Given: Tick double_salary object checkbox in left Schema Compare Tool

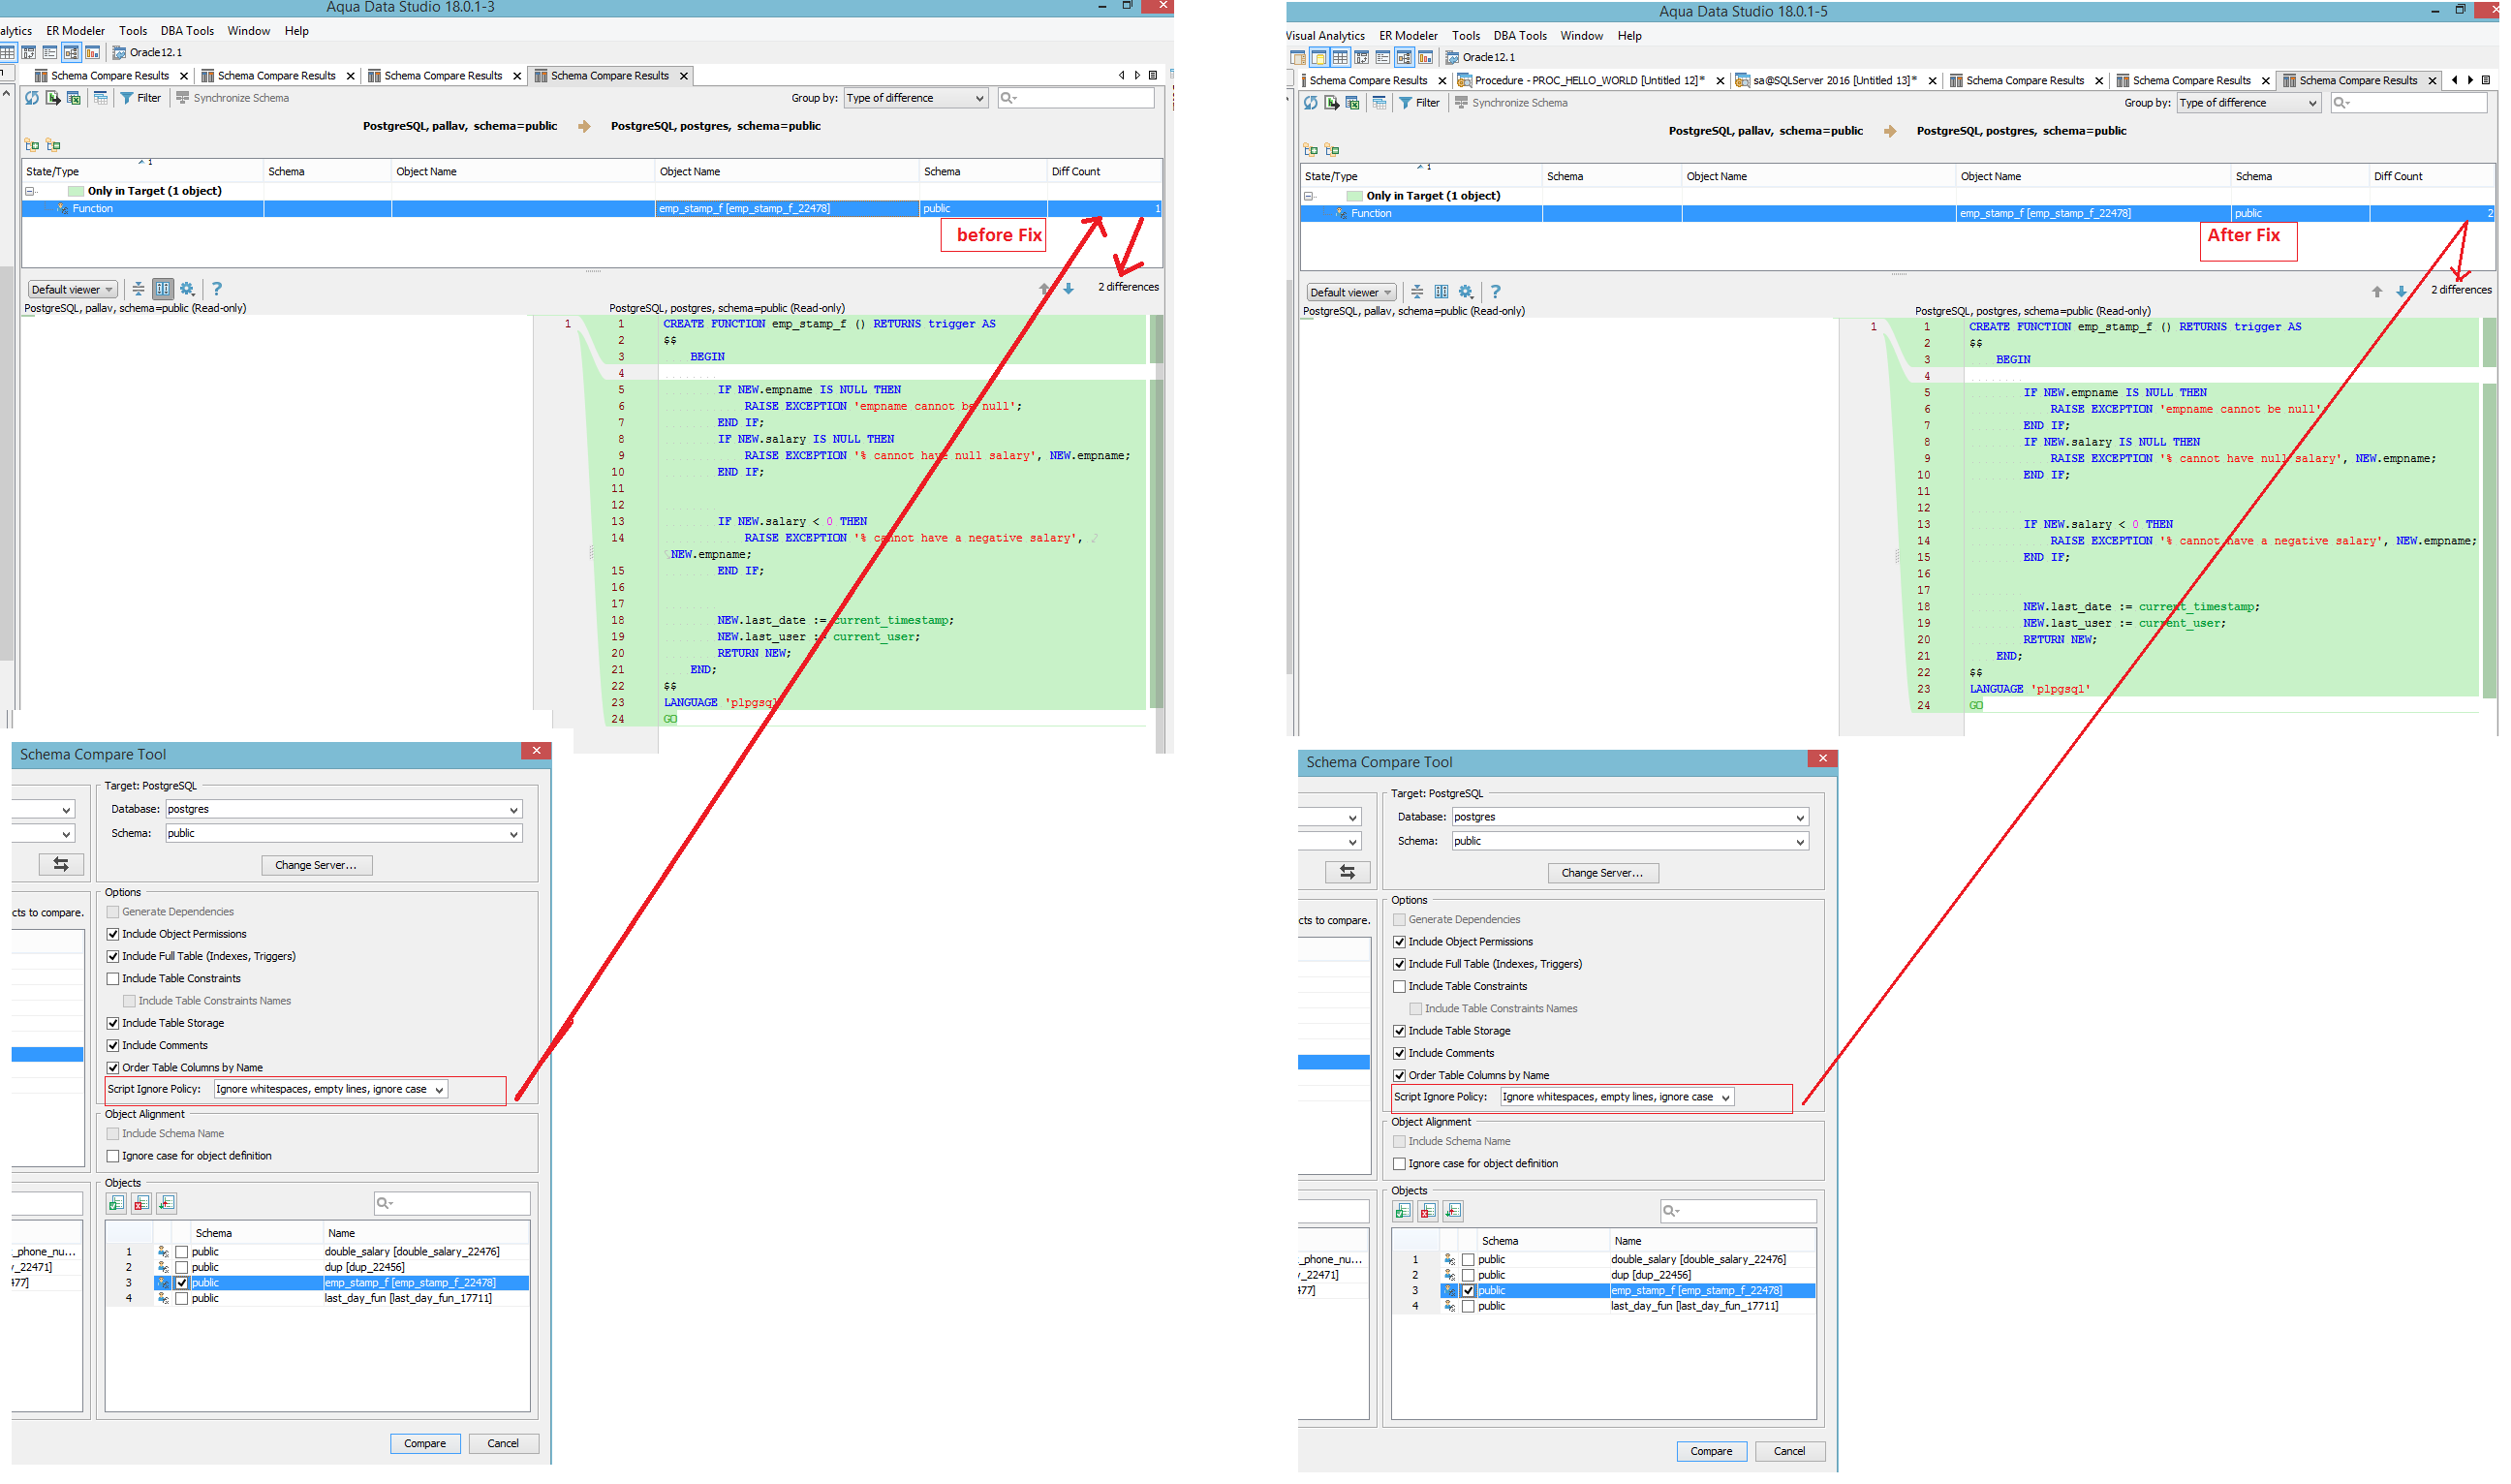Looking at the screenshot, I should click(182, 1252).
